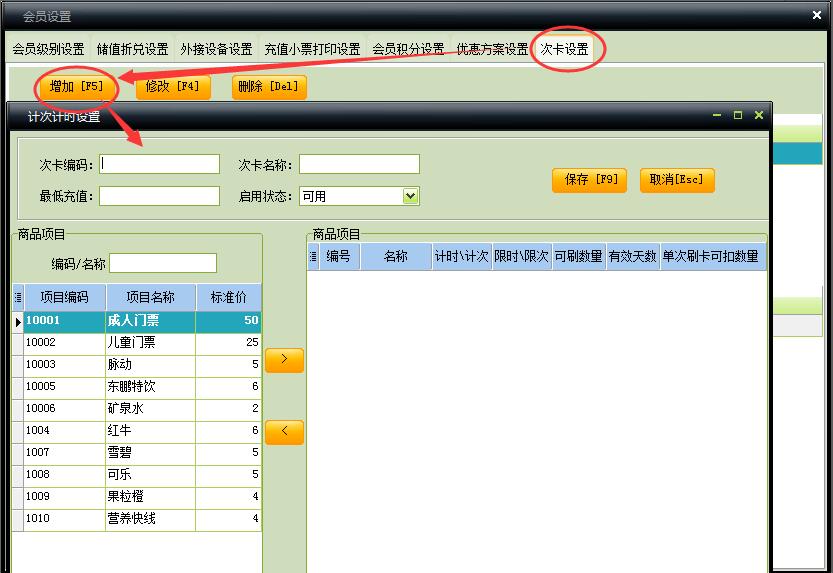833x573 pixels.
Task: Sort by 项目名称 column header
Action: point(151,297)
